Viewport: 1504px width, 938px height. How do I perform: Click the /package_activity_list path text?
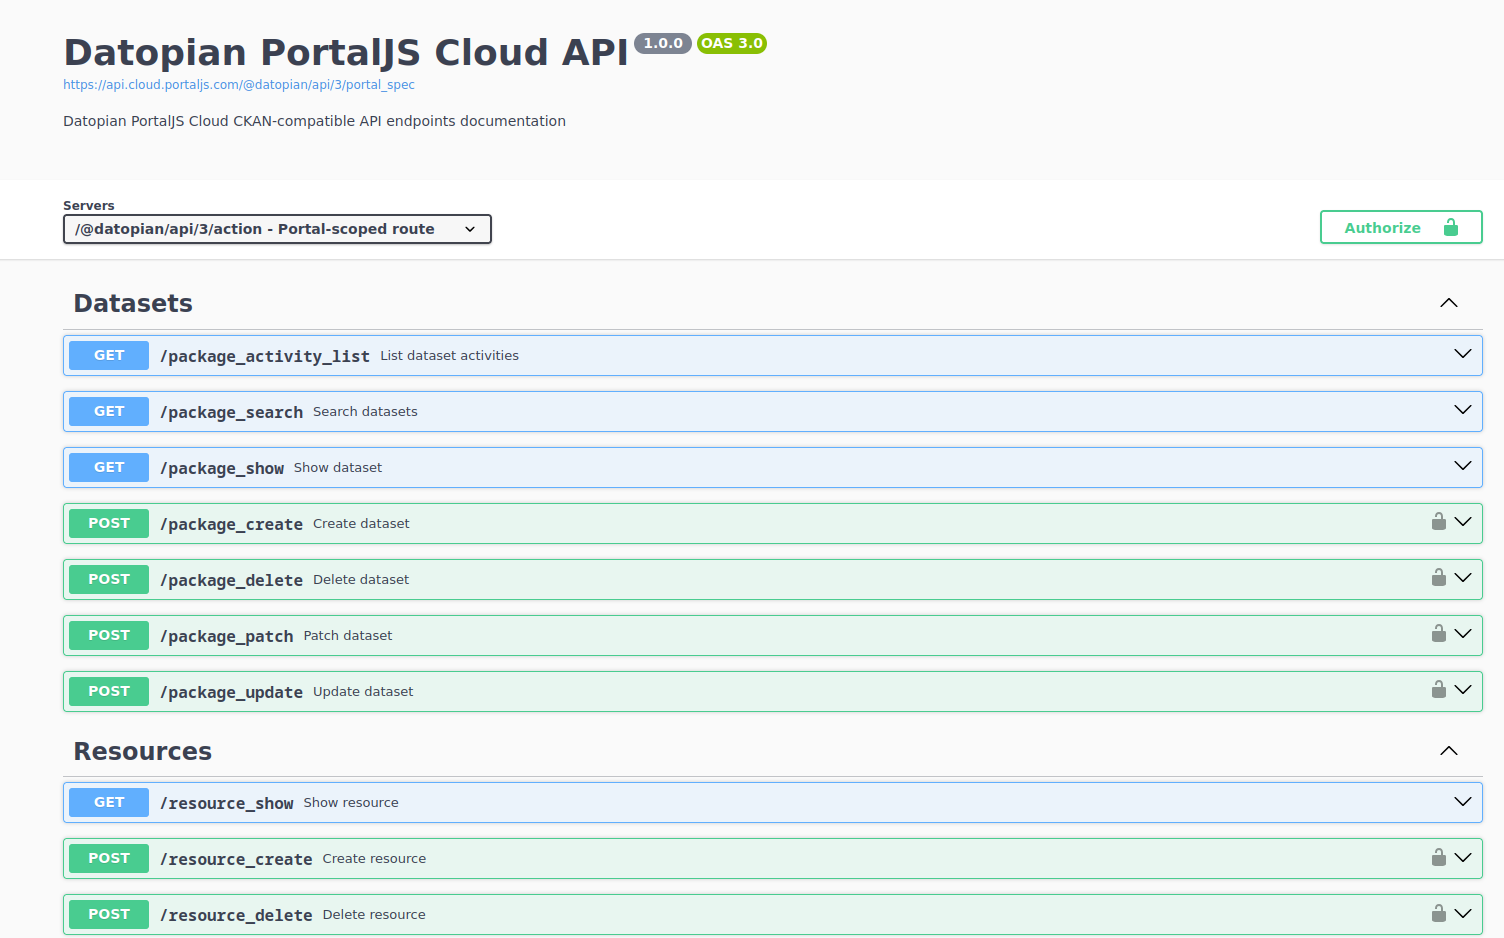click(265, 356)
